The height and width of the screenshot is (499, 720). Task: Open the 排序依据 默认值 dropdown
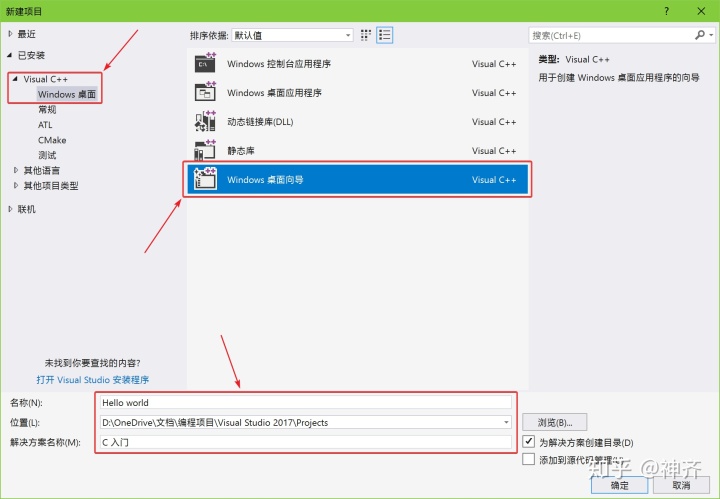pyautogui.click(x=292, y=35)
